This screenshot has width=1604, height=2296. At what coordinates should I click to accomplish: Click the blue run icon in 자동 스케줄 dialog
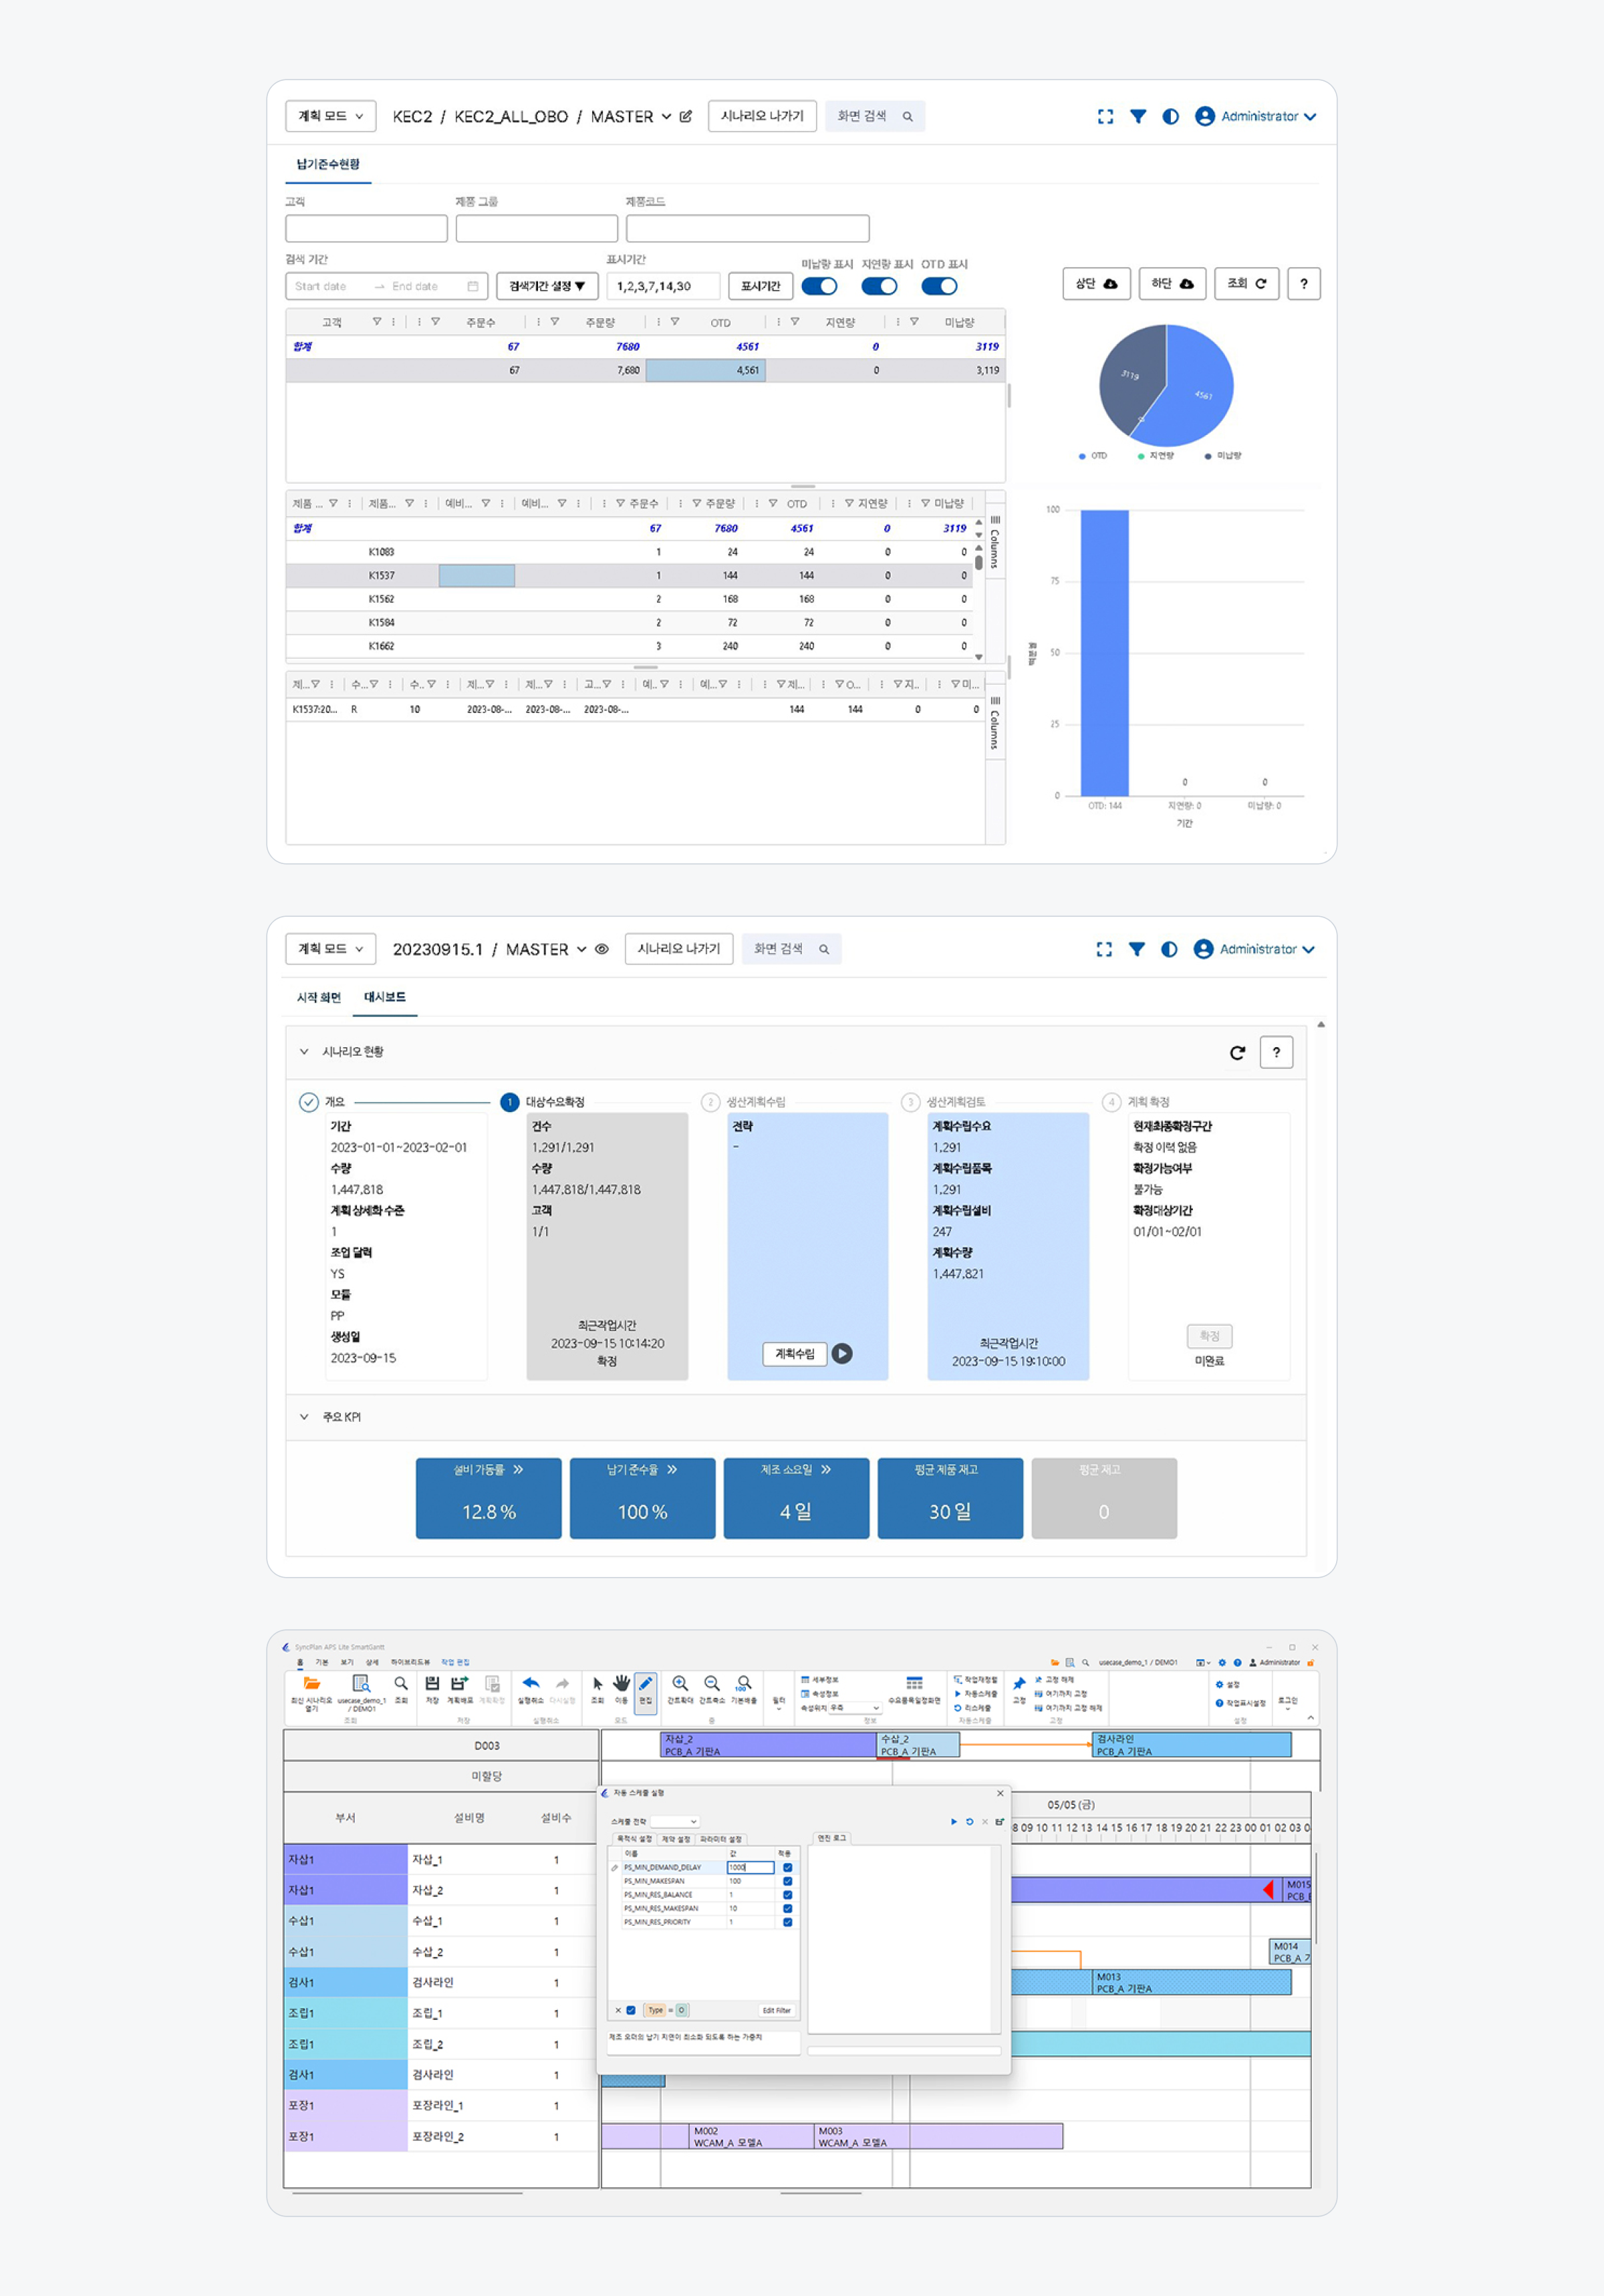[953, 1822]
